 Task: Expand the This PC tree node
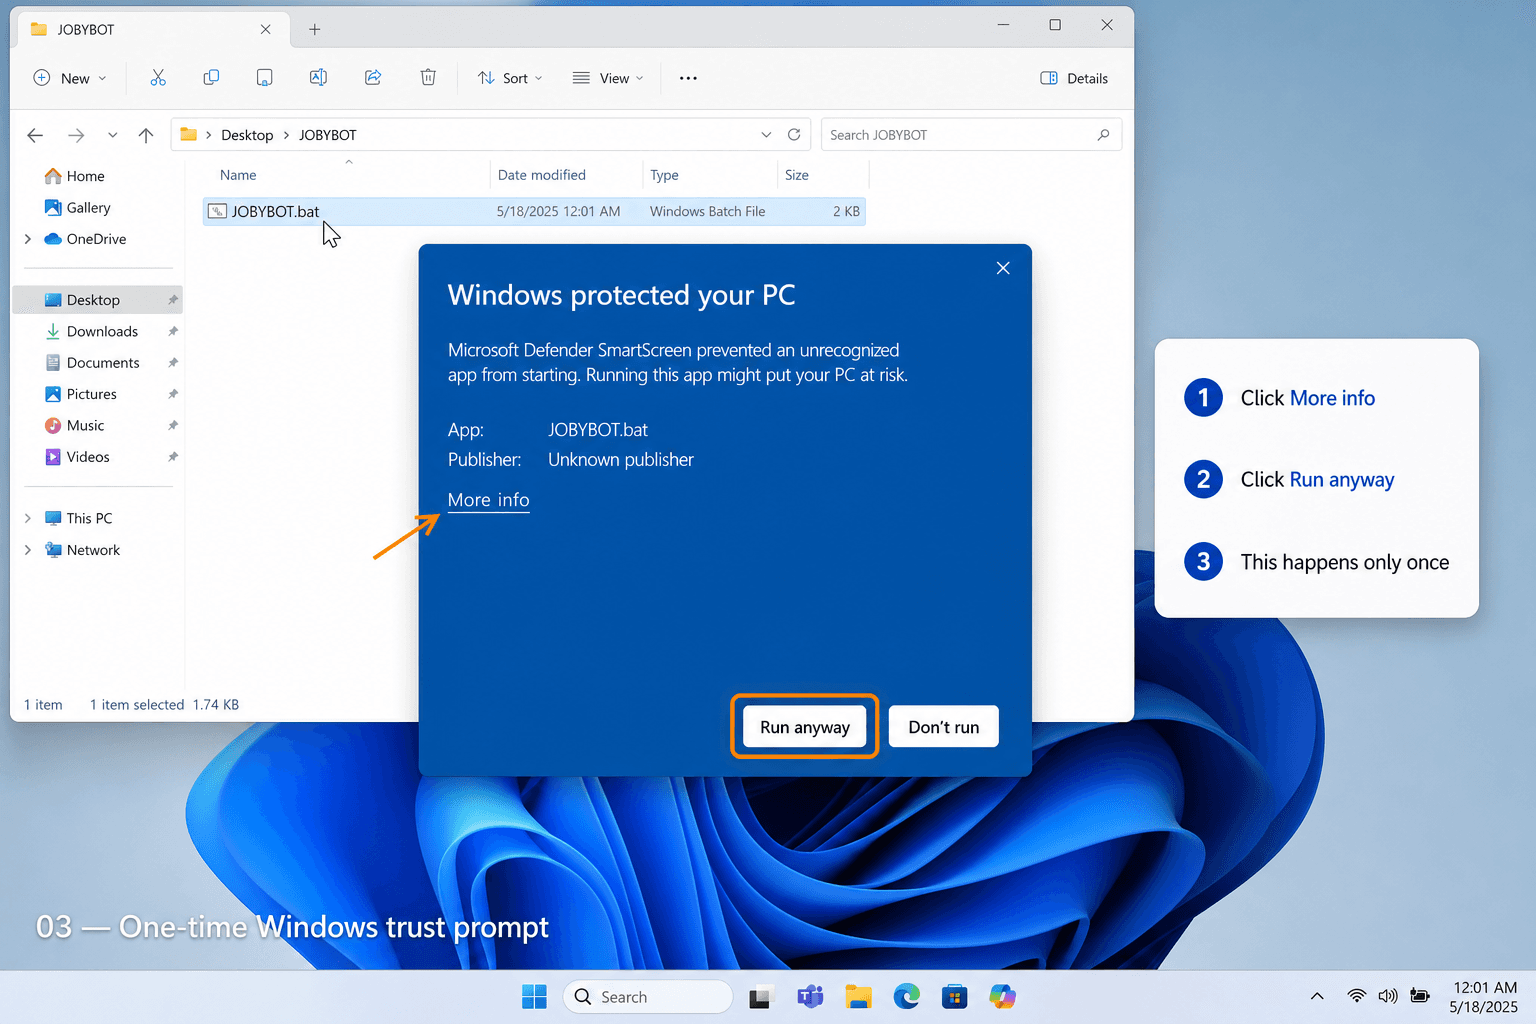click(x=28, y=518)
